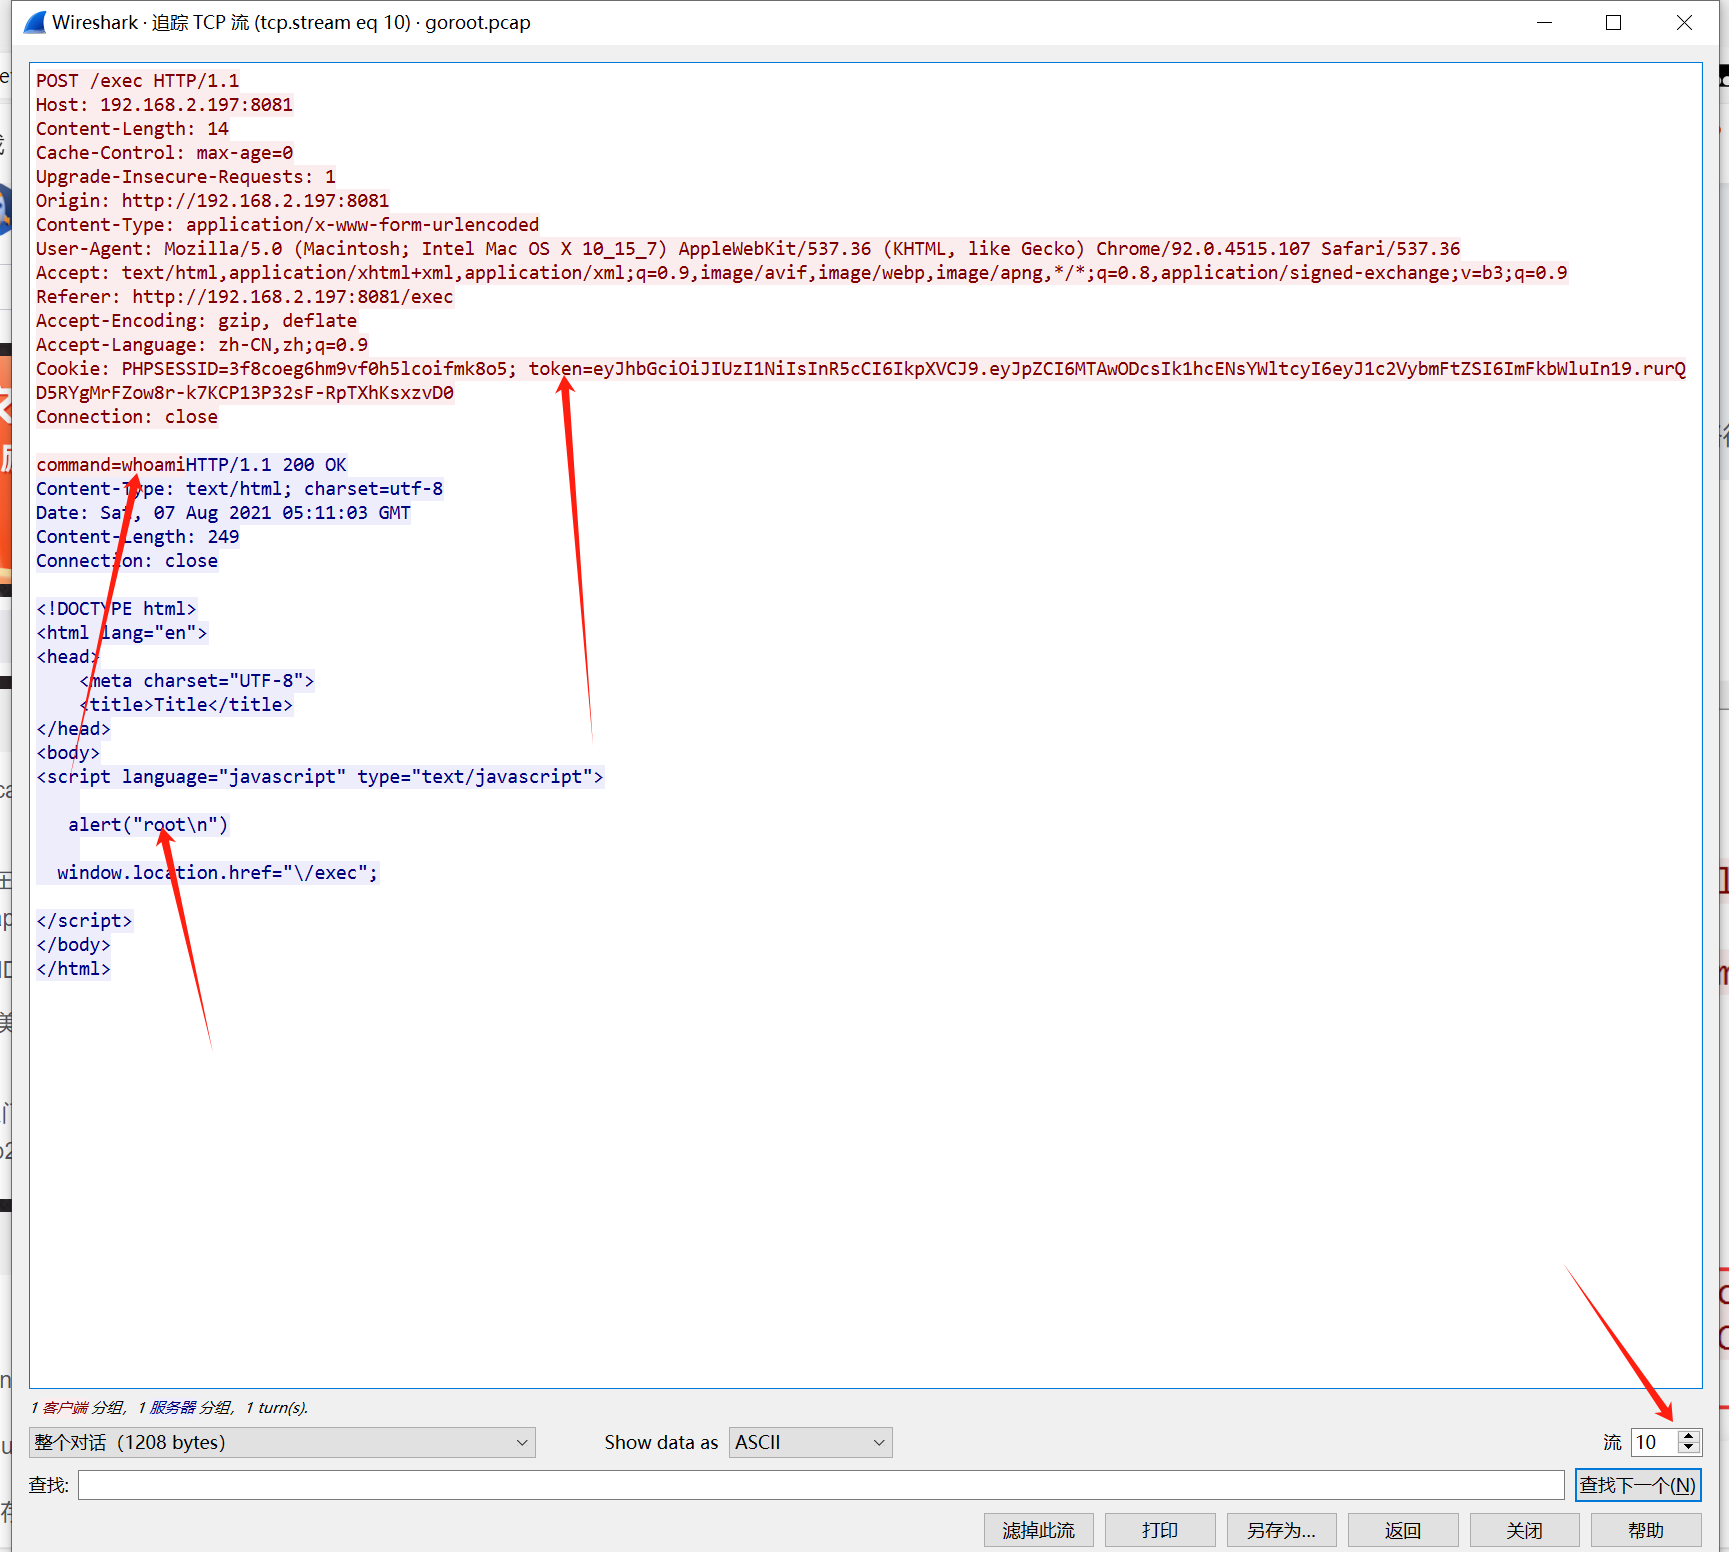Open help with the 帮助 button
Viewport: 1729px width, 1552px height.
click(1646, 1530)
